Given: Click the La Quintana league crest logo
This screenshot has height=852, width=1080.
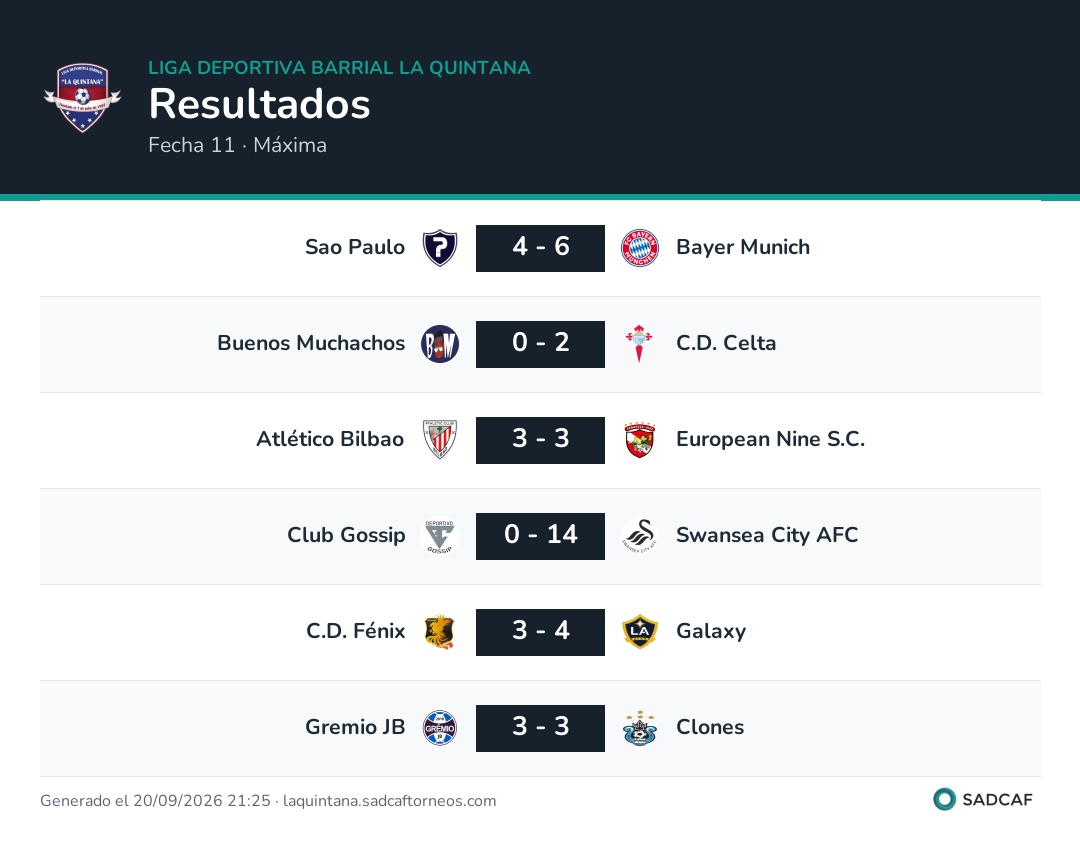Looking at the screenshot, I should tap(83, 98).
